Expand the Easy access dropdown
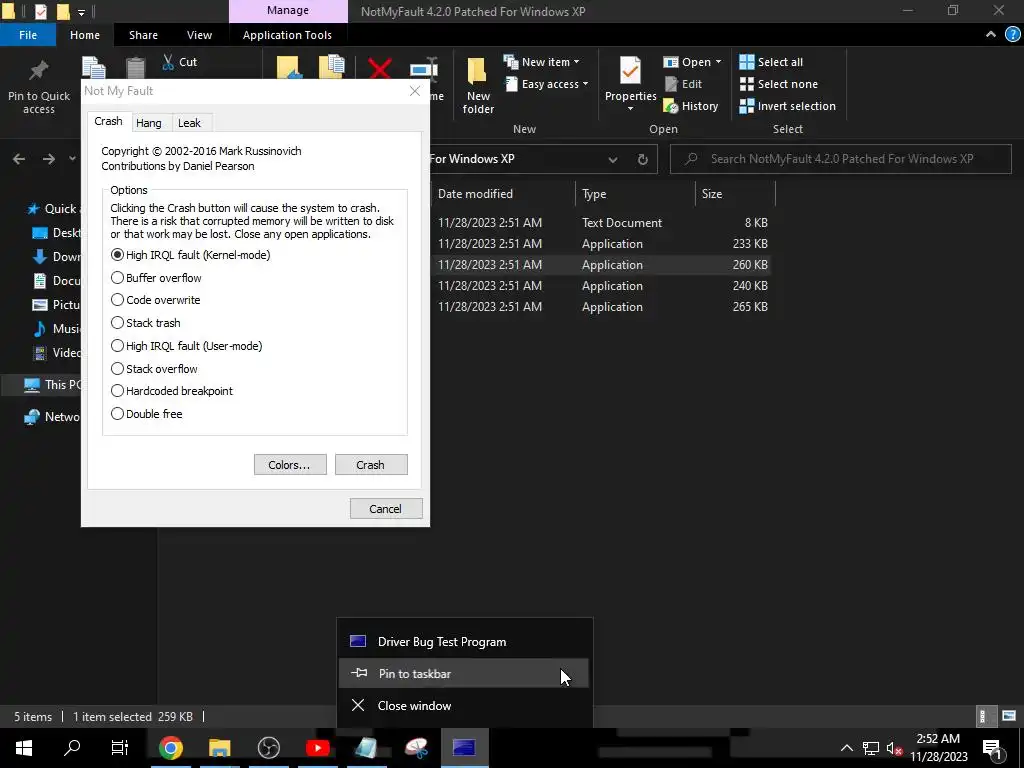 (x=547, y=84)
